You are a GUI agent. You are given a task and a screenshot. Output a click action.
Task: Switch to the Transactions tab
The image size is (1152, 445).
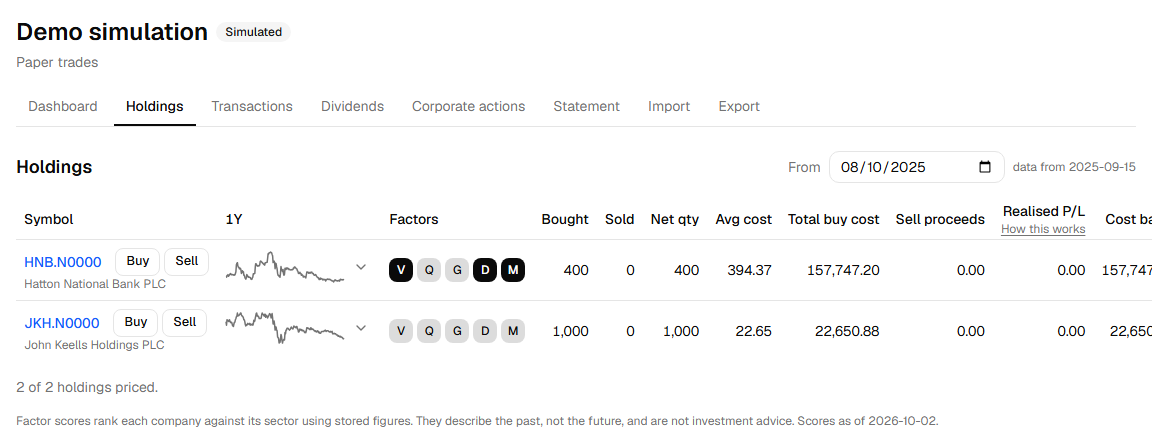tap(252, 106)
